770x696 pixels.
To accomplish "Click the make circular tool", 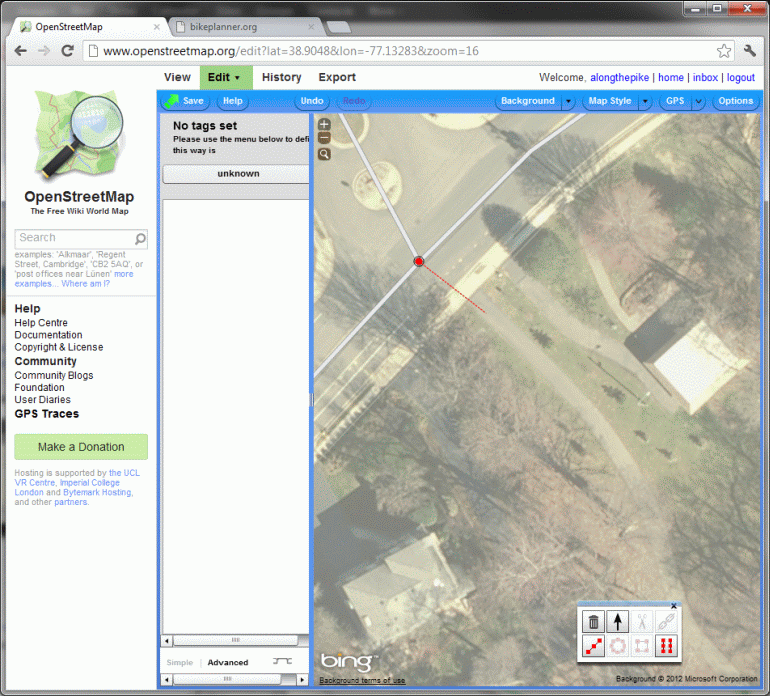I will [618, 646].
